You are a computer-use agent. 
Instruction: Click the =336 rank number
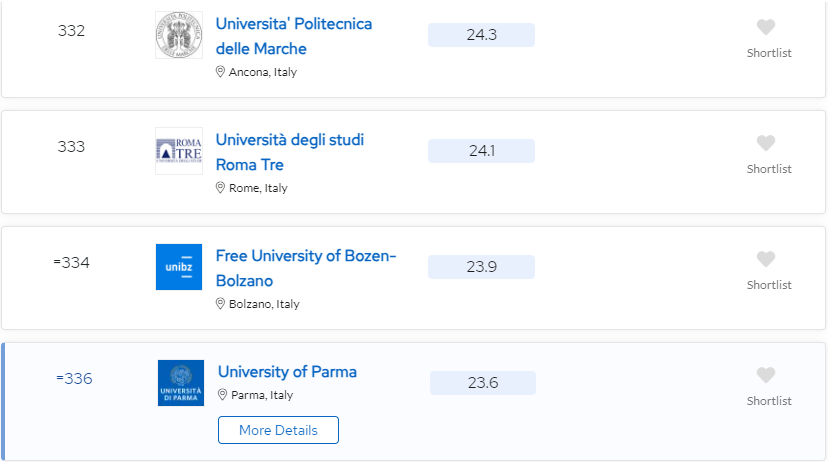tap(74, 379)
